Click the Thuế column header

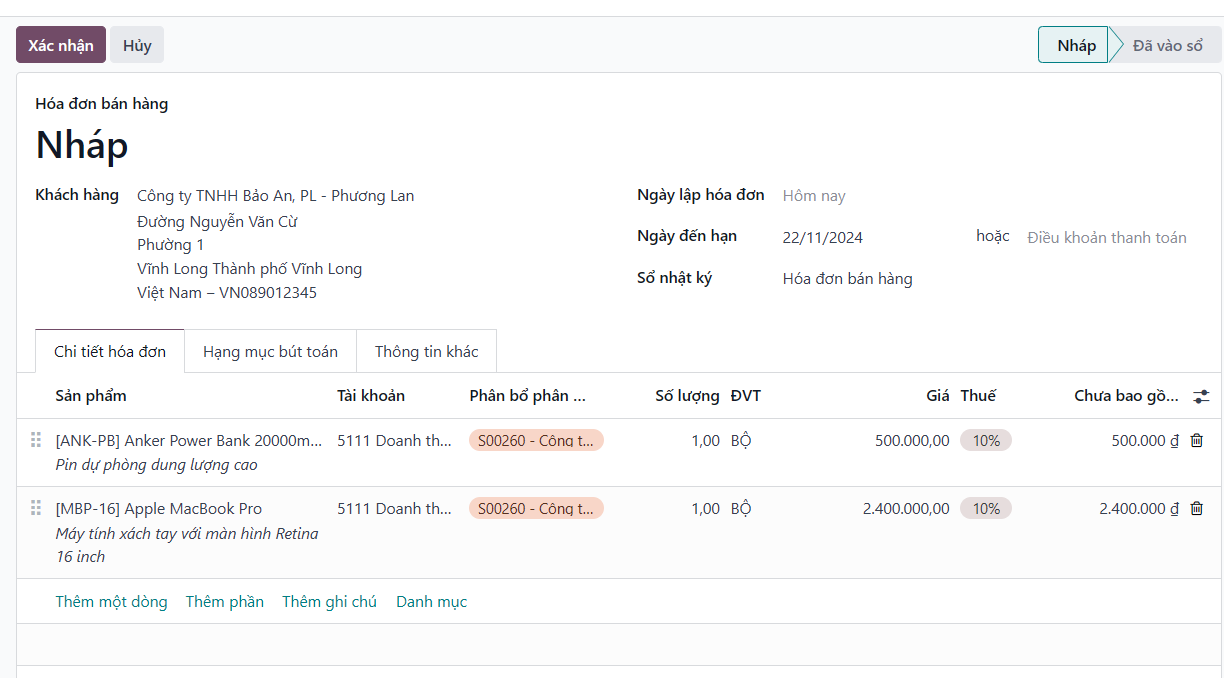click(978, 395)
